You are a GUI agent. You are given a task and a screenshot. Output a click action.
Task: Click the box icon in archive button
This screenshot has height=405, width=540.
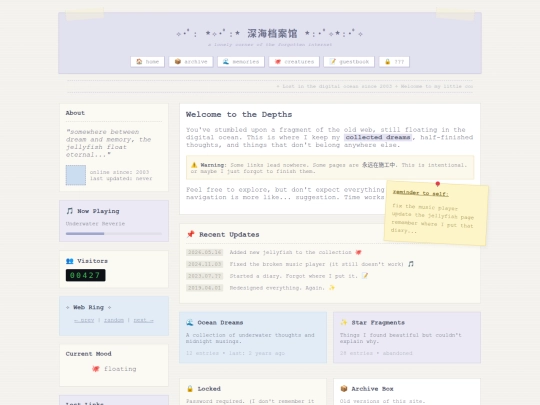178,62
